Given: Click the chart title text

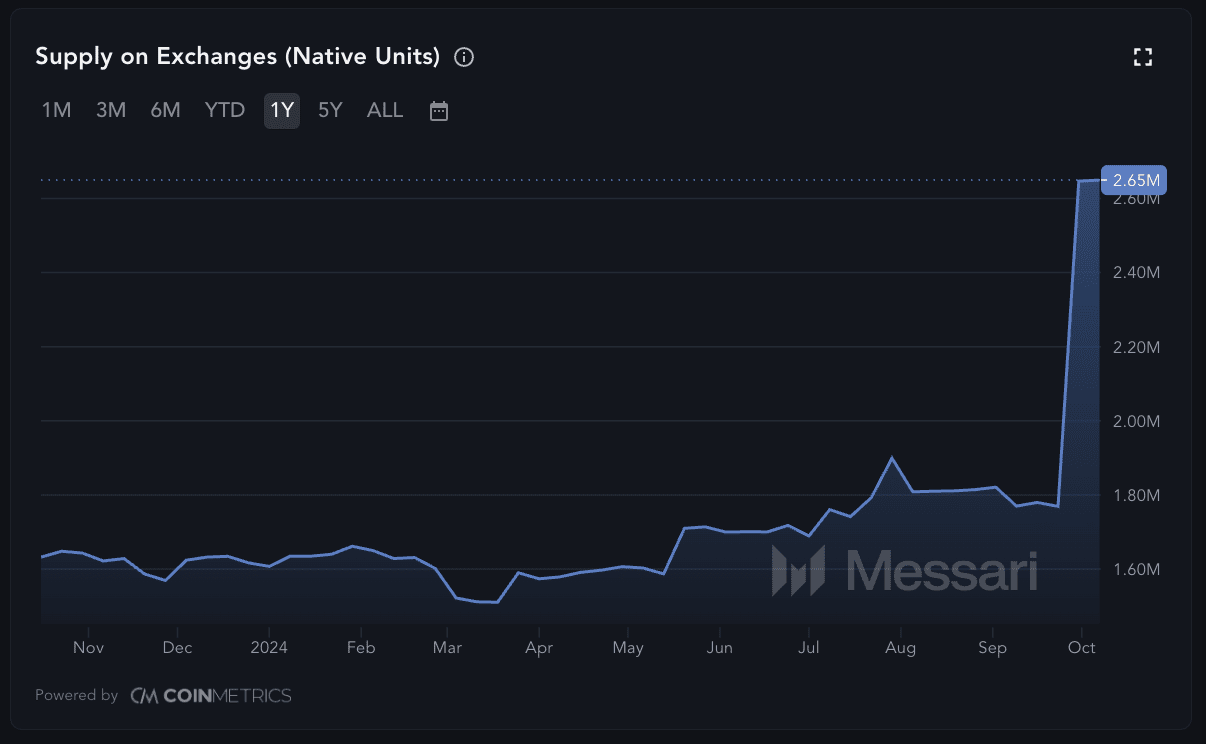Looking at the screenshot, I should click(x=238, y=57).
